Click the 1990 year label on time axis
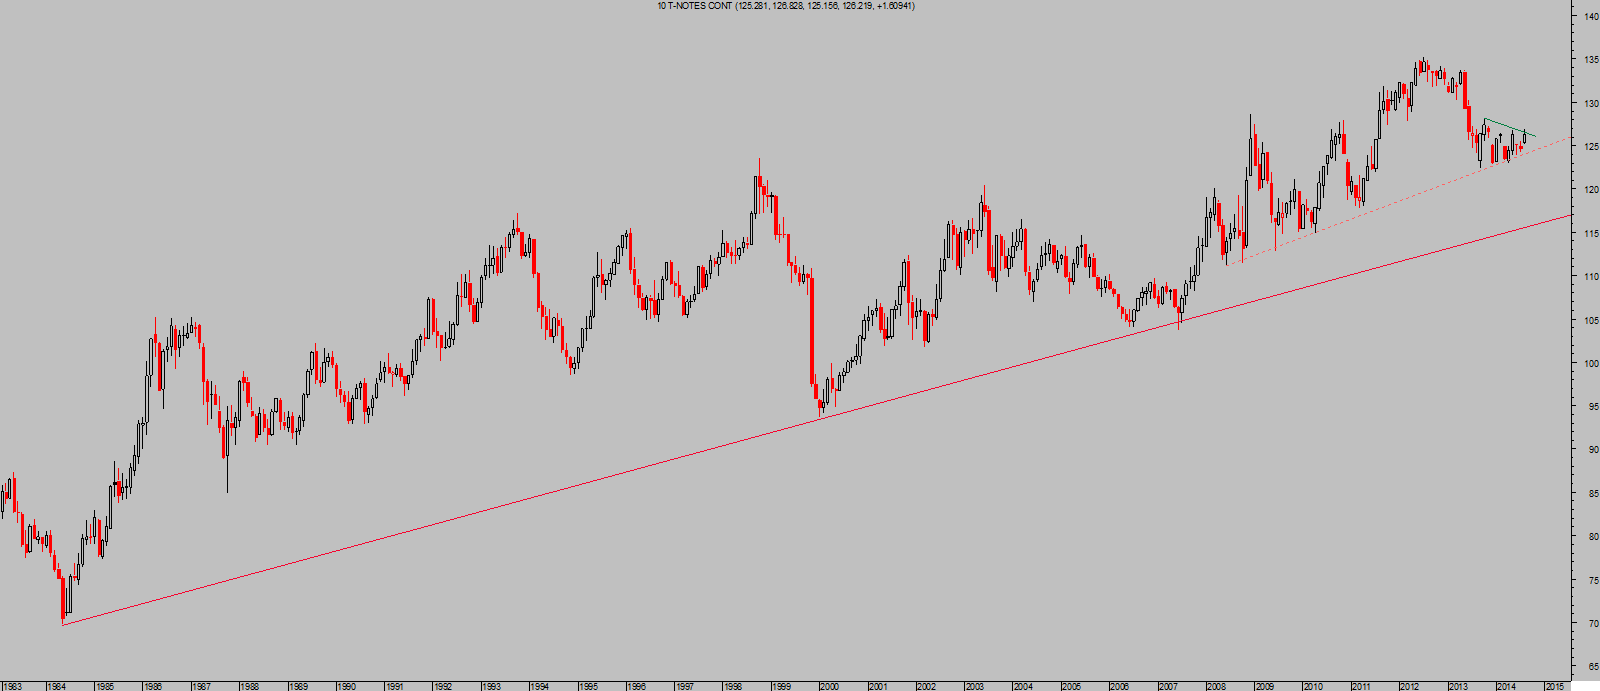 point(346,686)
